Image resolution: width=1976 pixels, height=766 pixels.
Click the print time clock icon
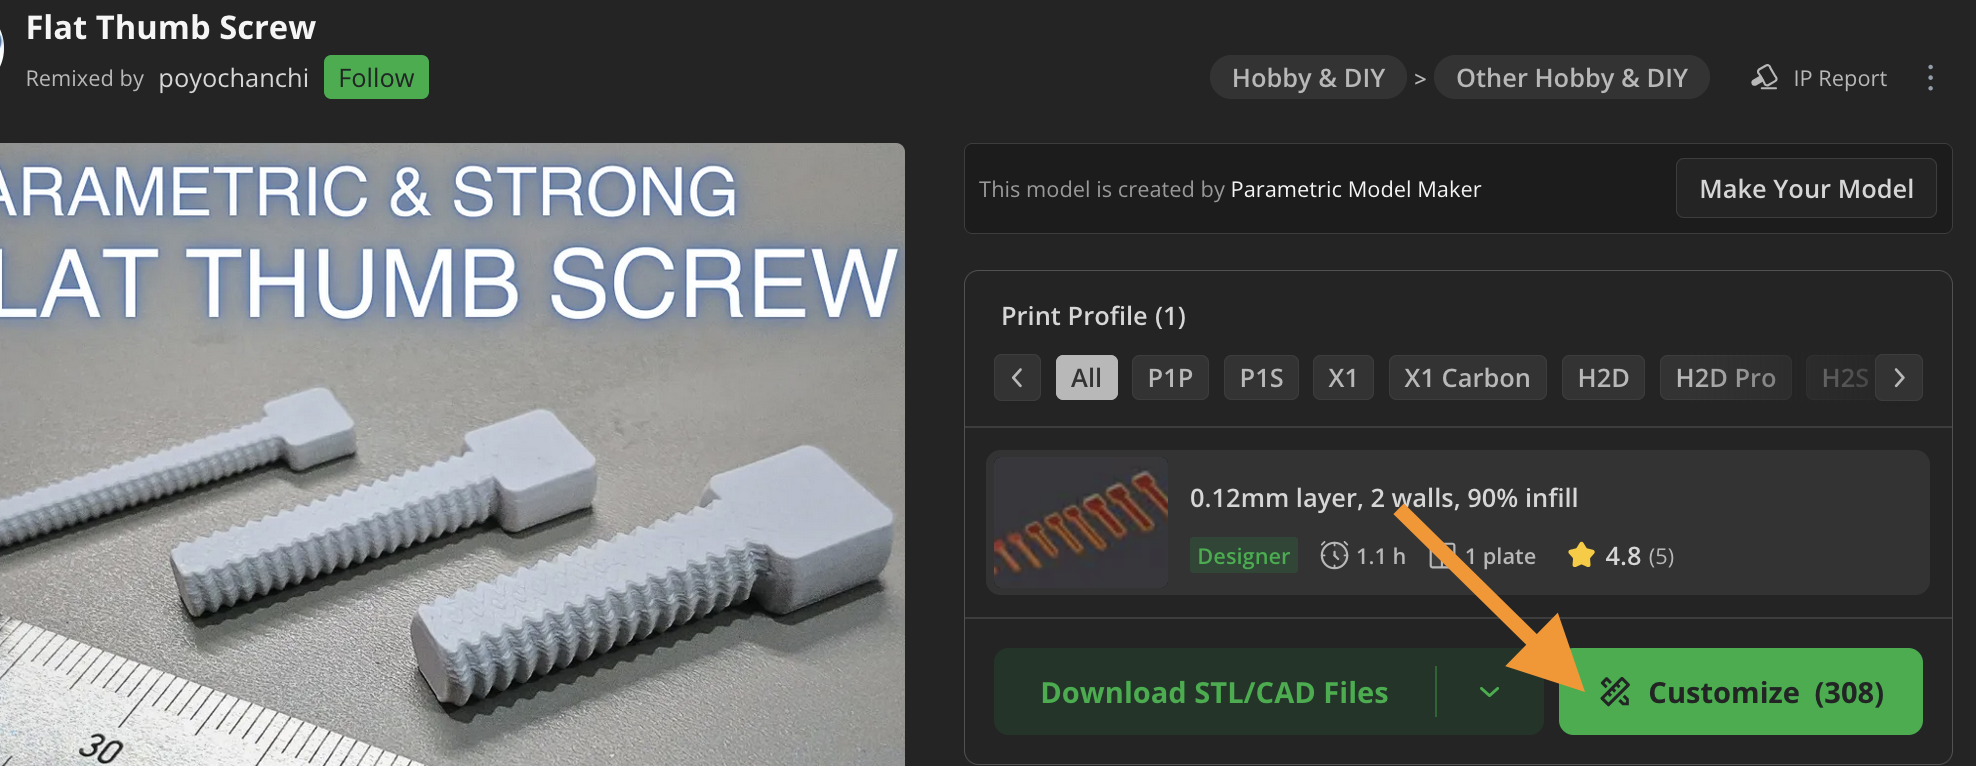[x=1334, y=555]
